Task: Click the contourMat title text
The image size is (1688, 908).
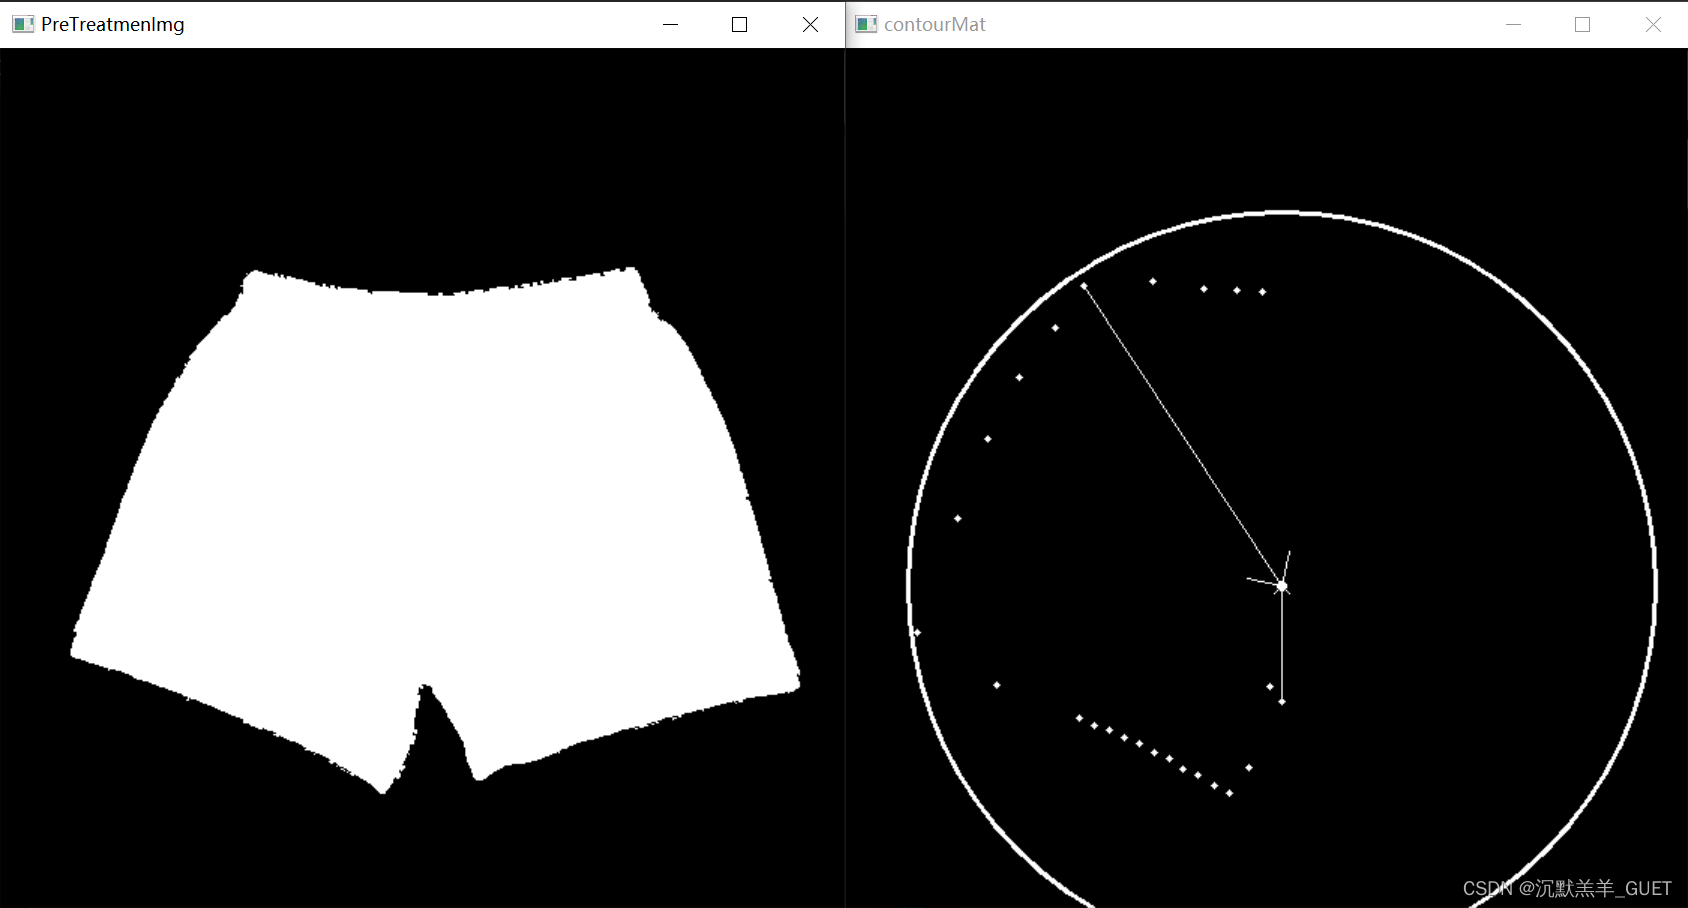Action: [x=935, y=24]
